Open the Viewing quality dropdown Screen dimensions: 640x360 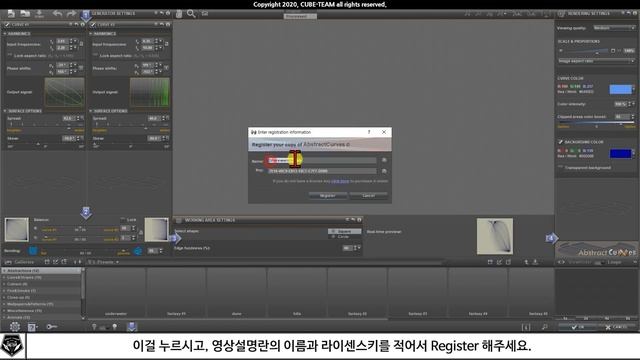[614, 28]
